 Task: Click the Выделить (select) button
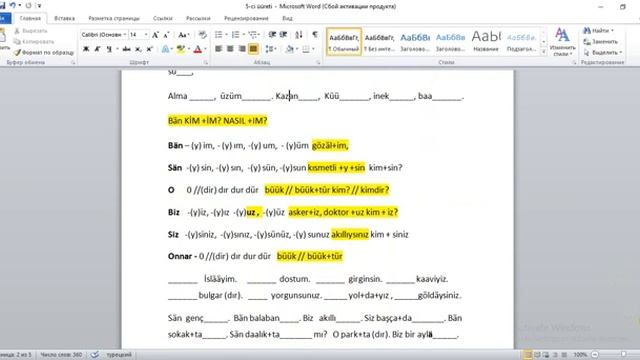coord(602,52)
